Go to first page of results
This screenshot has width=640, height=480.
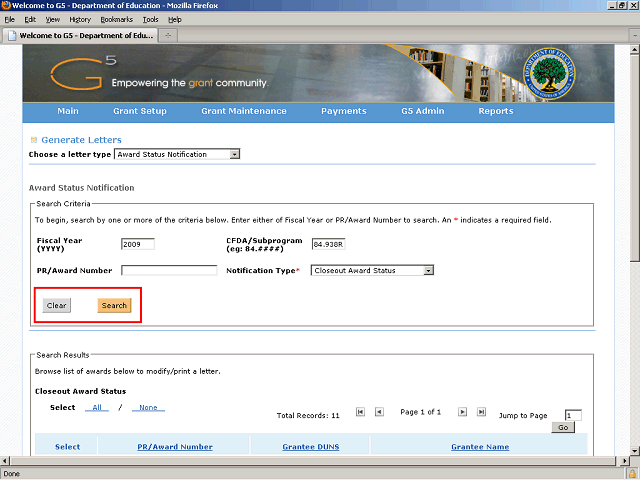tap(360, 412)
